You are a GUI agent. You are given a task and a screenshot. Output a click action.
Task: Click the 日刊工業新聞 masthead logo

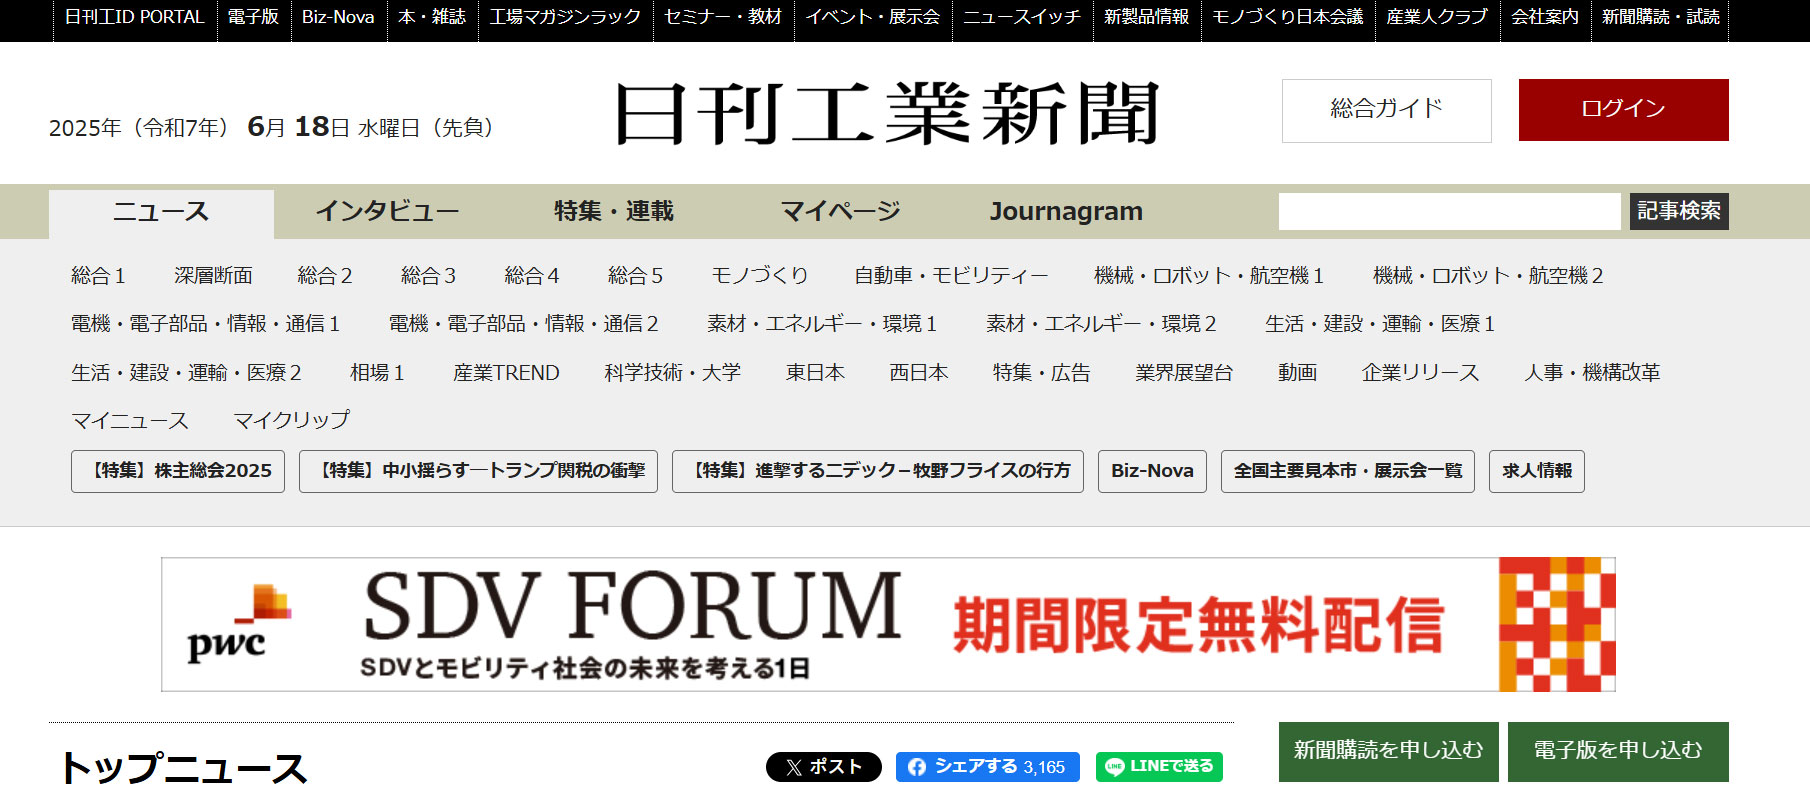tap(886, 113)
